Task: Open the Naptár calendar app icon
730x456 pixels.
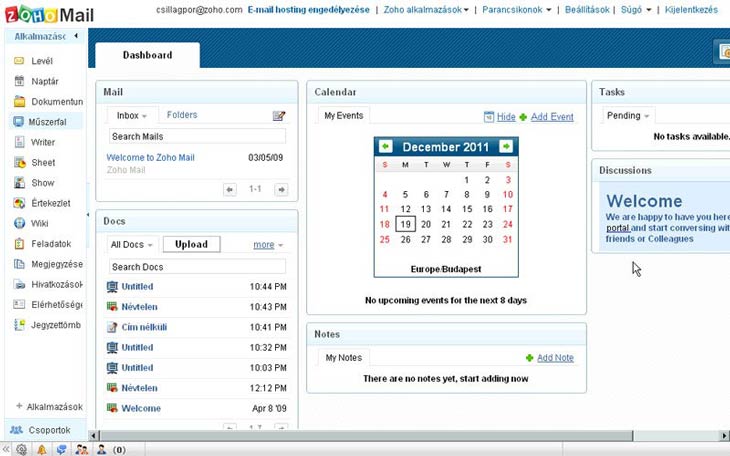Action: [x=19, y=81]
